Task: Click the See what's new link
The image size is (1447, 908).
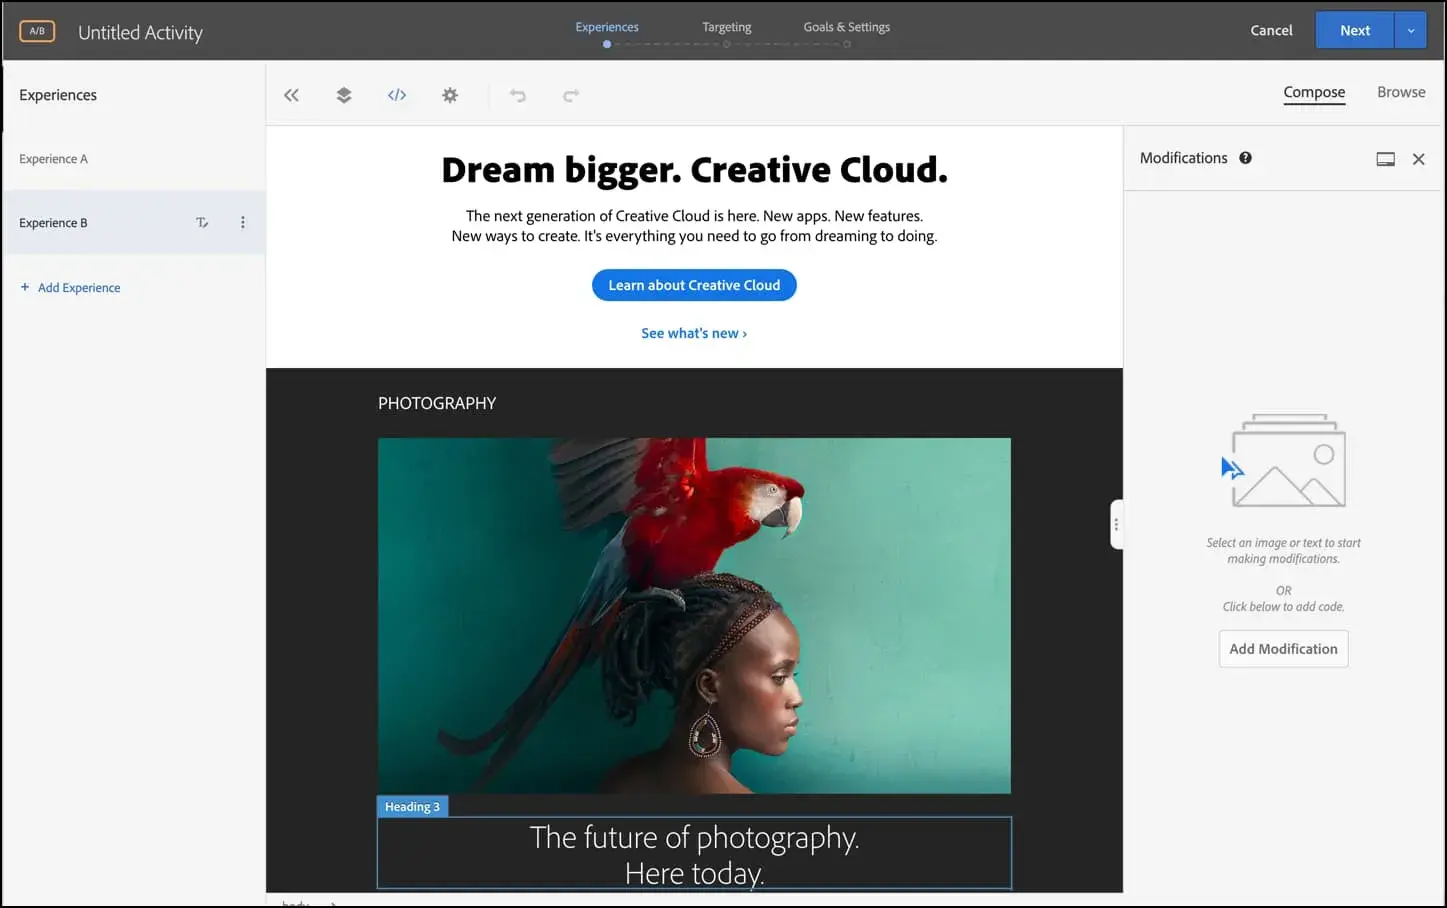Action: coord(694,333)
